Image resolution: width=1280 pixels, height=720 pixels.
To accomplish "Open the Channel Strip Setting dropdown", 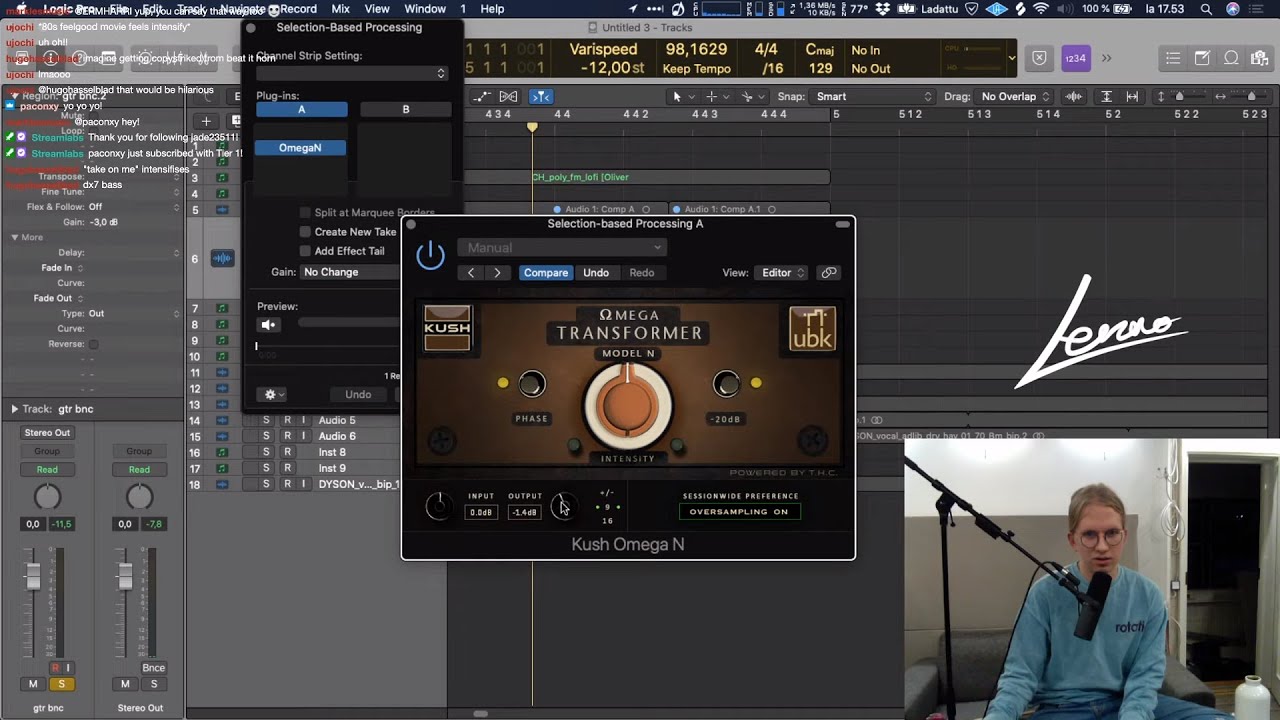I will coord(351,73).
